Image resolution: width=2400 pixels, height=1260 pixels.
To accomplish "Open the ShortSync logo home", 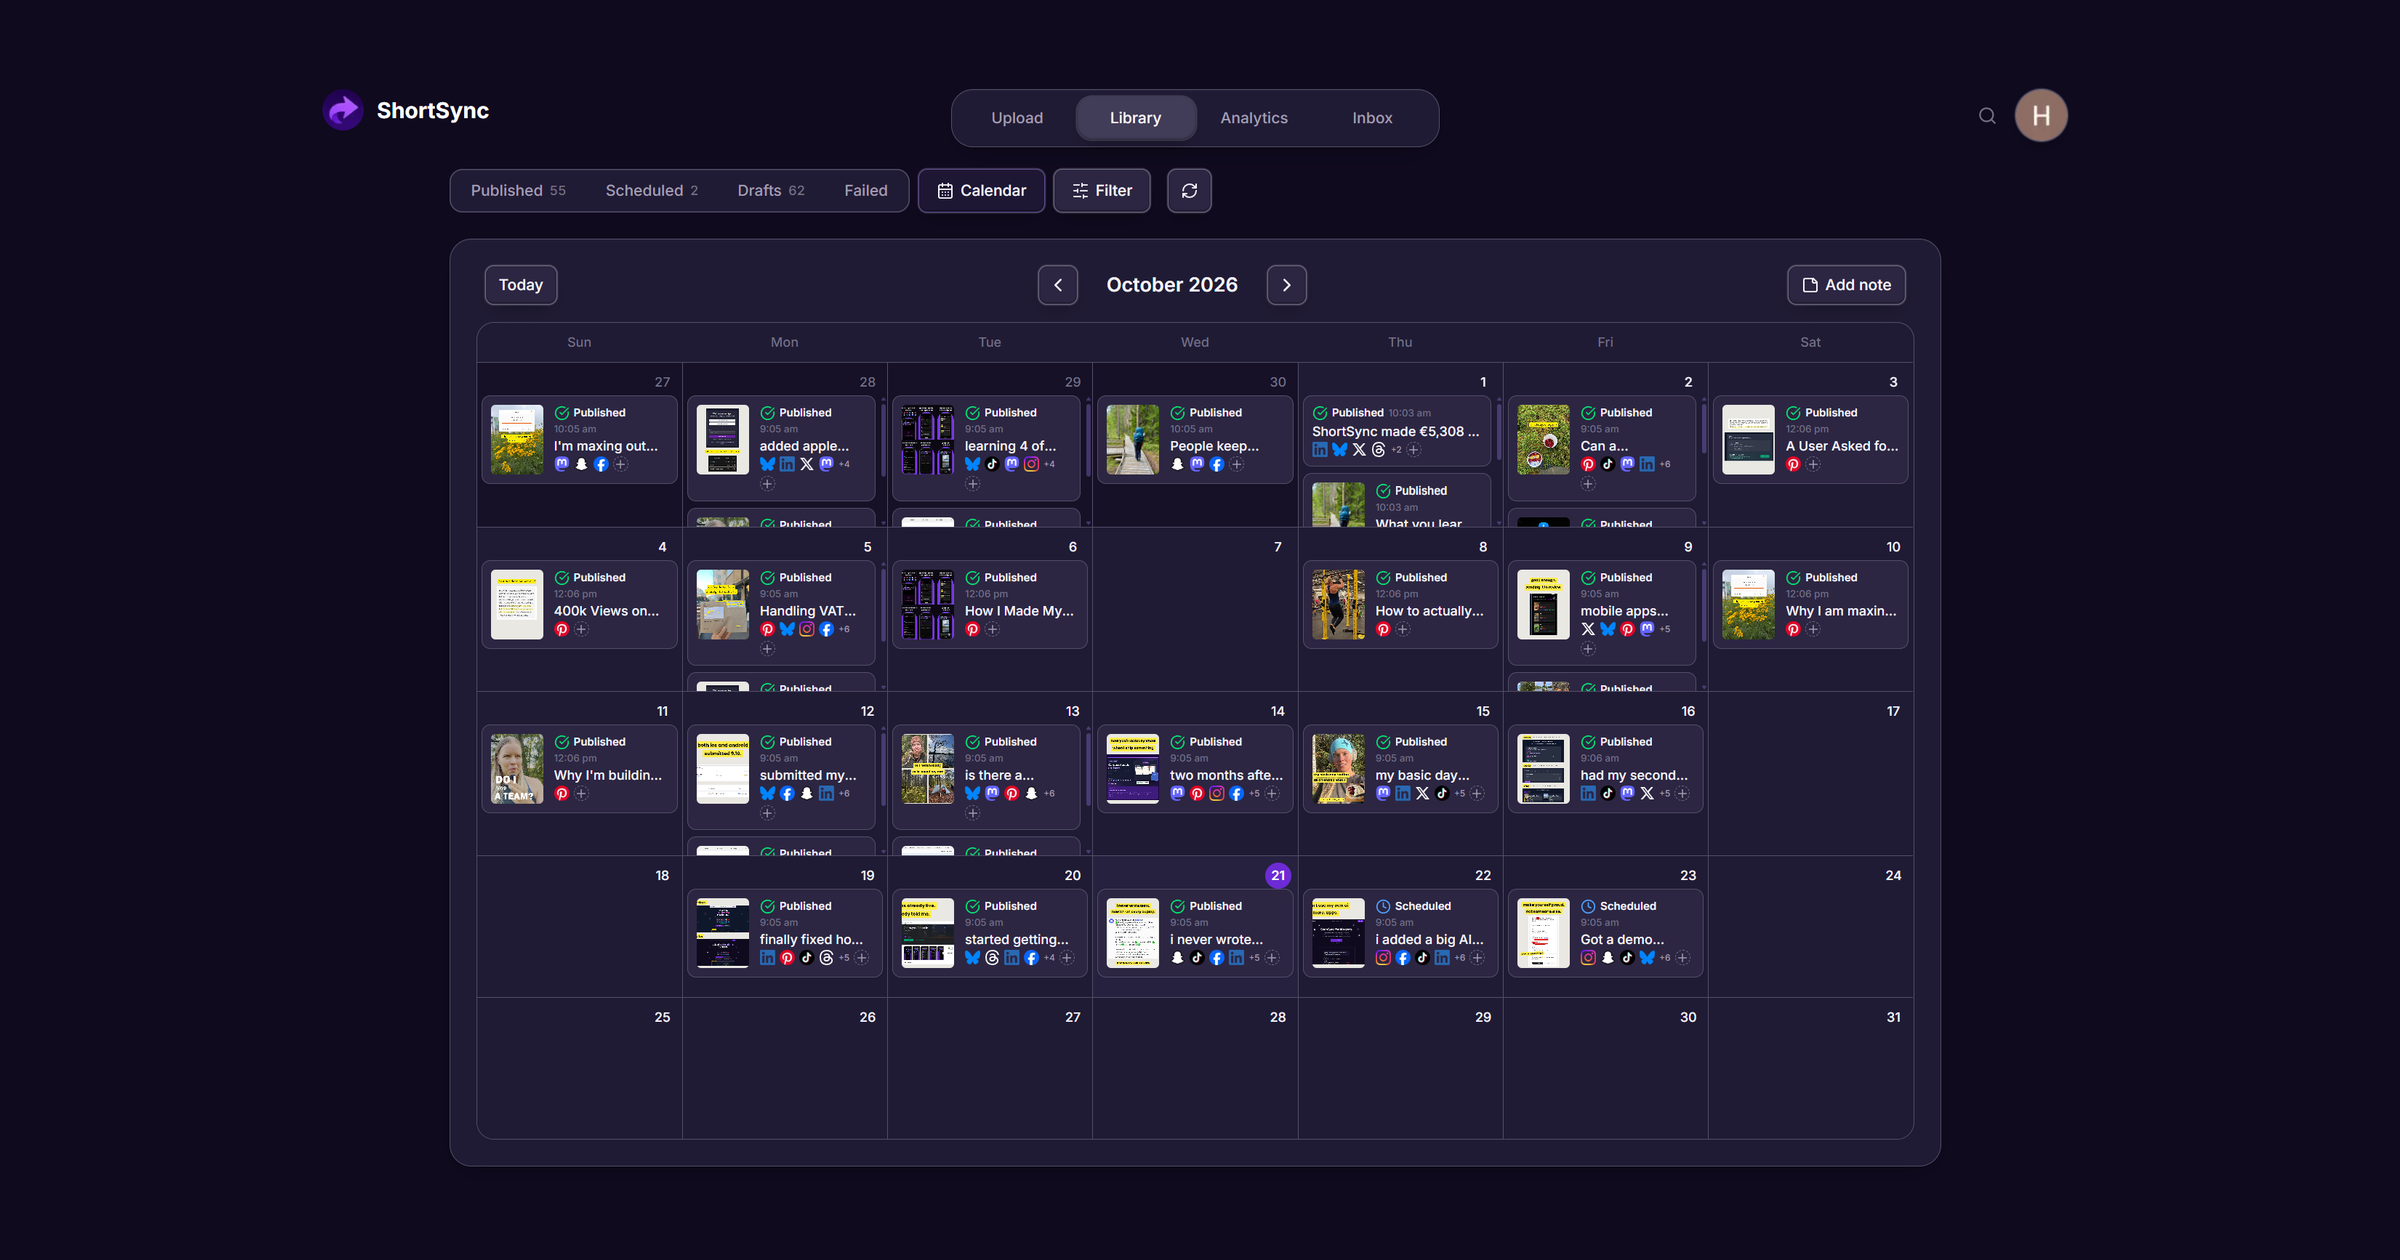I will [x=406, y=111].
